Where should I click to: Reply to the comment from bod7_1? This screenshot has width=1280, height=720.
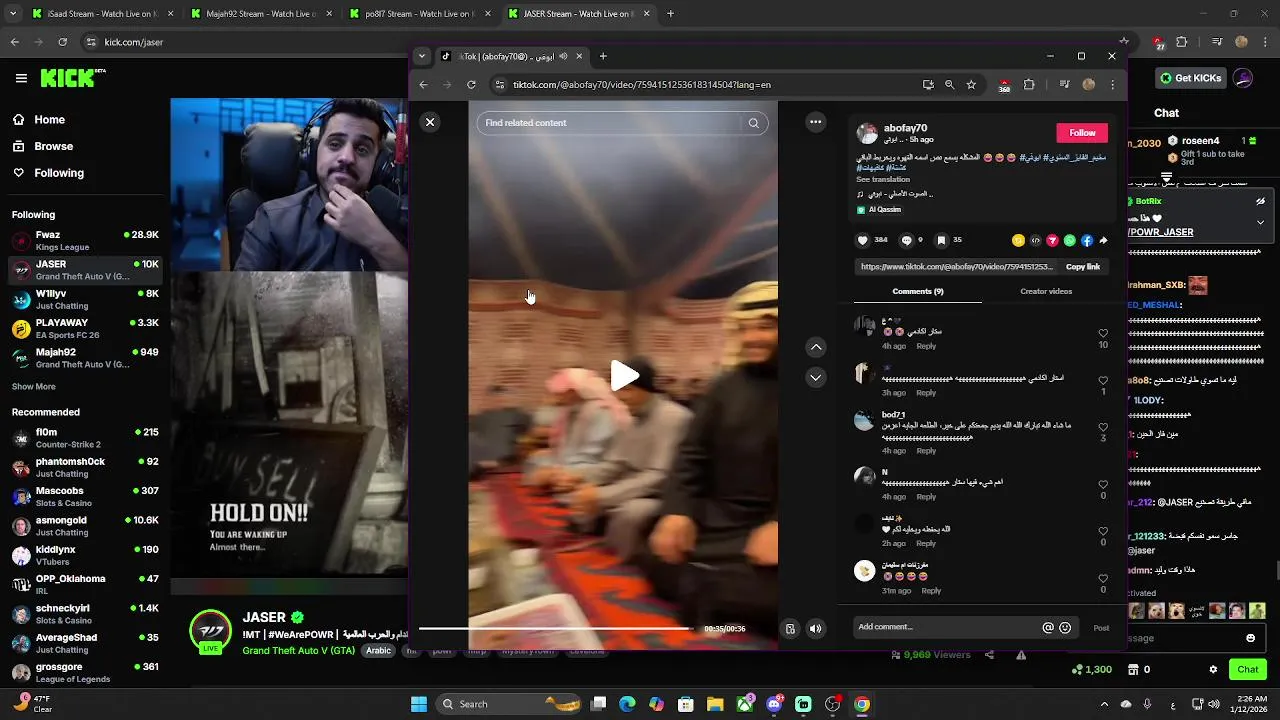pos(926,451)
